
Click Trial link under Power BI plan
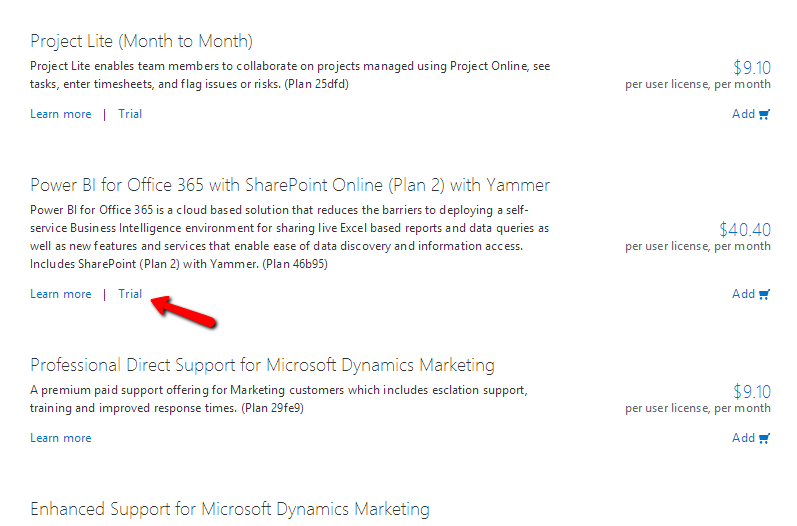click(x=130, y=294)
